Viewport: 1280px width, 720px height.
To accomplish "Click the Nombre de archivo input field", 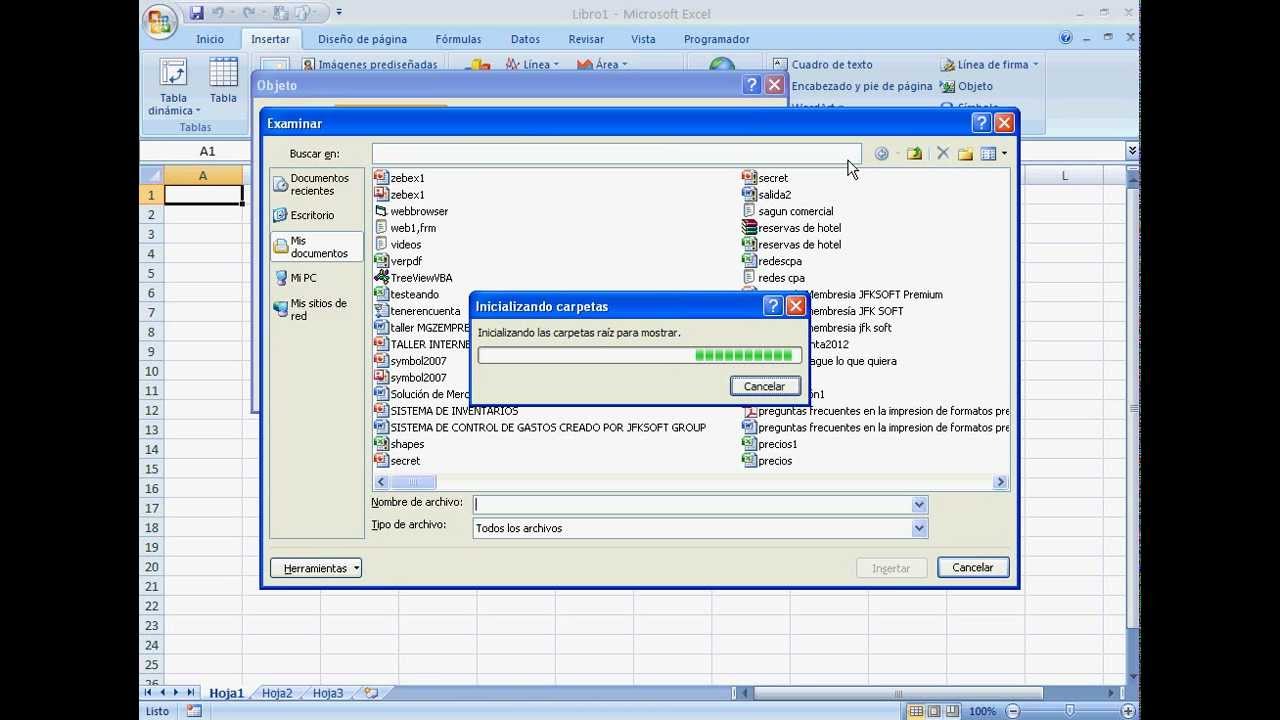I will (692, 505).
